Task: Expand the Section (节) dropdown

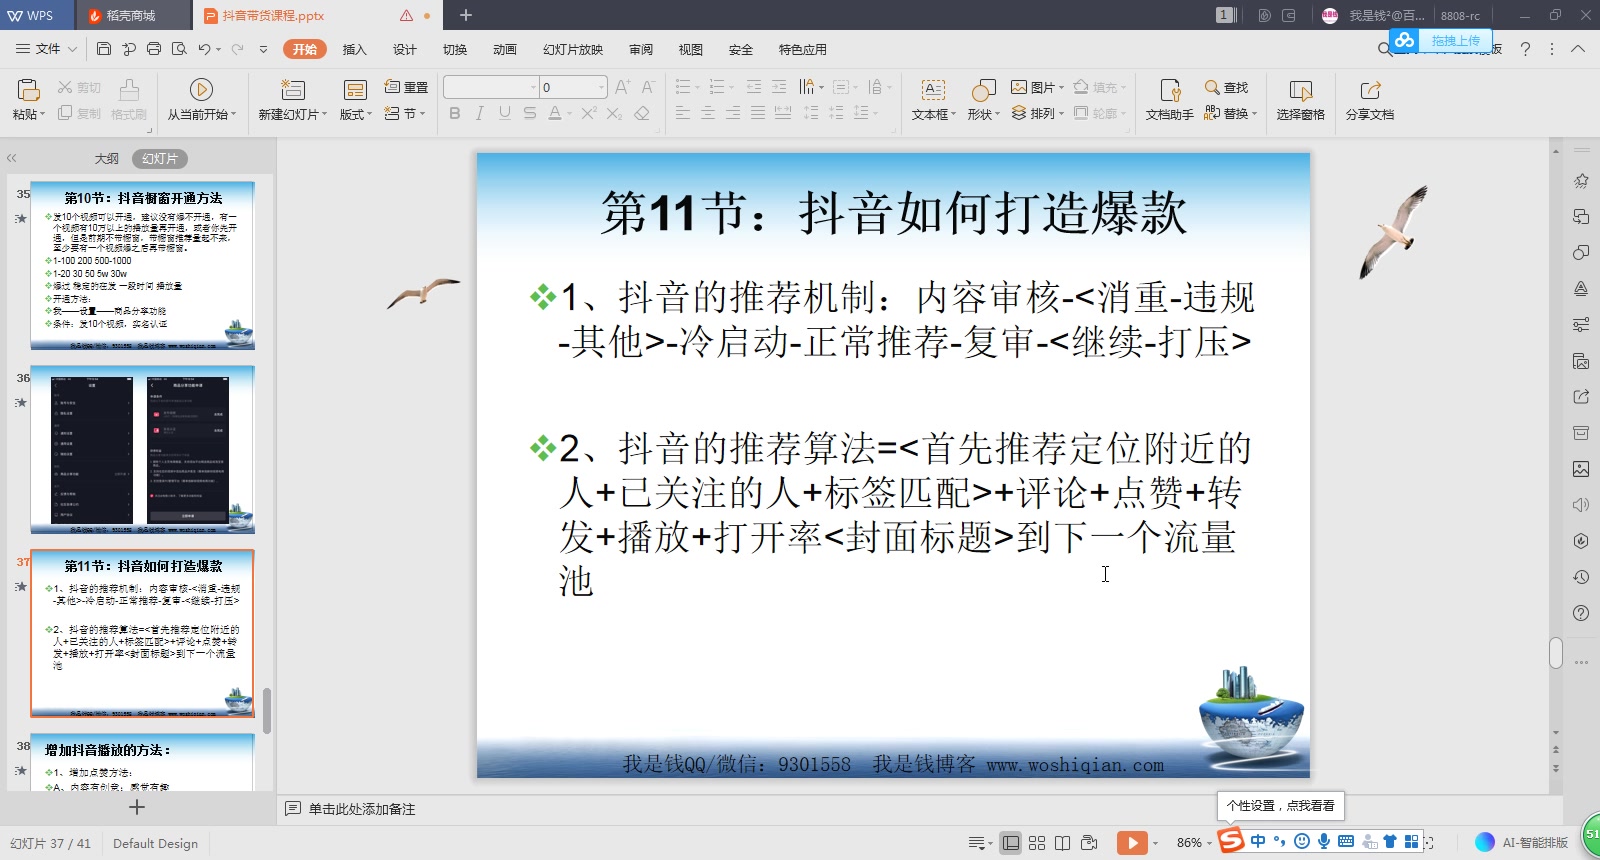Action: [423, 114]
